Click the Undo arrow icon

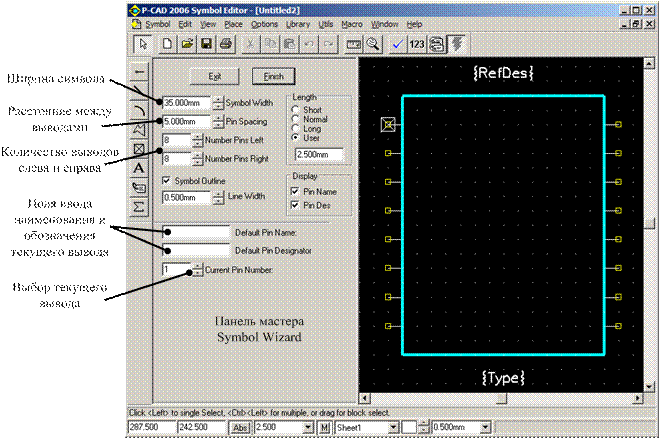pyautogui.click(x=309, y=44)
